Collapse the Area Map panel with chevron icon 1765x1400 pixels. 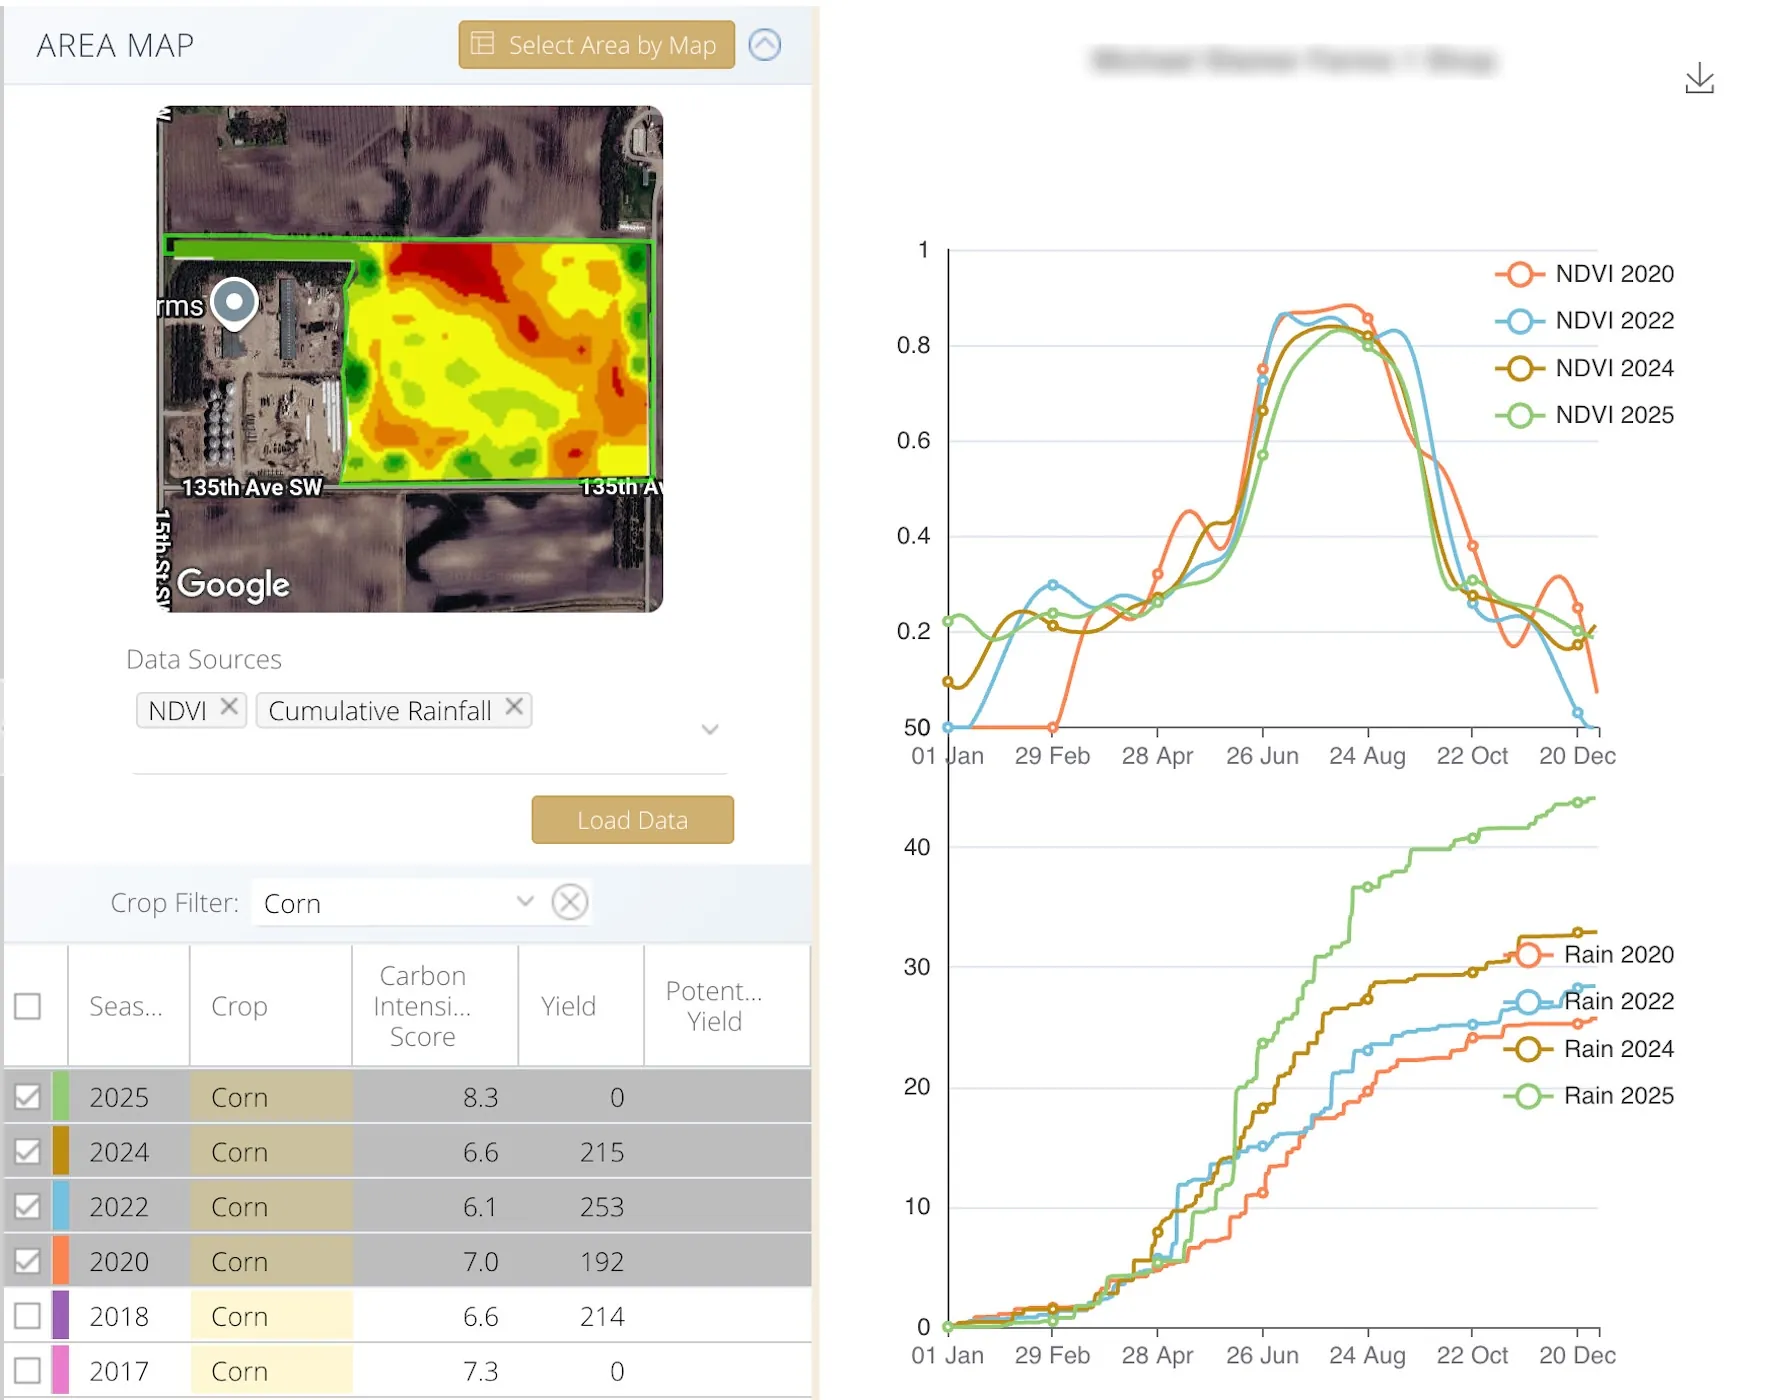click(x=765, y=45)
